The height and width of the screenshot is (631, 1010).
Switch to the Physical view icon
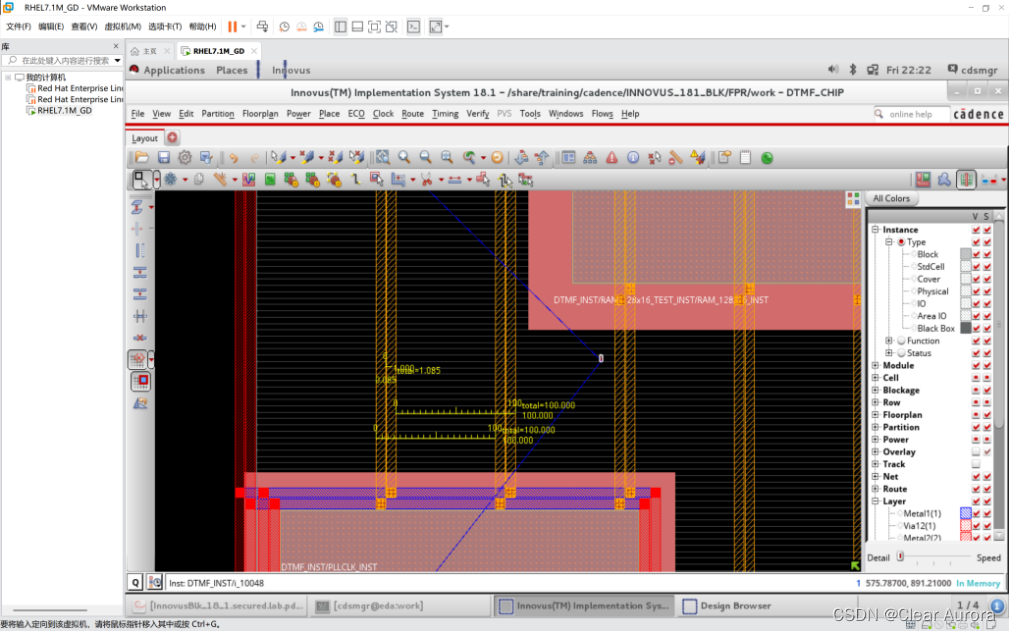pyautogui.click(x=966, y=180)
